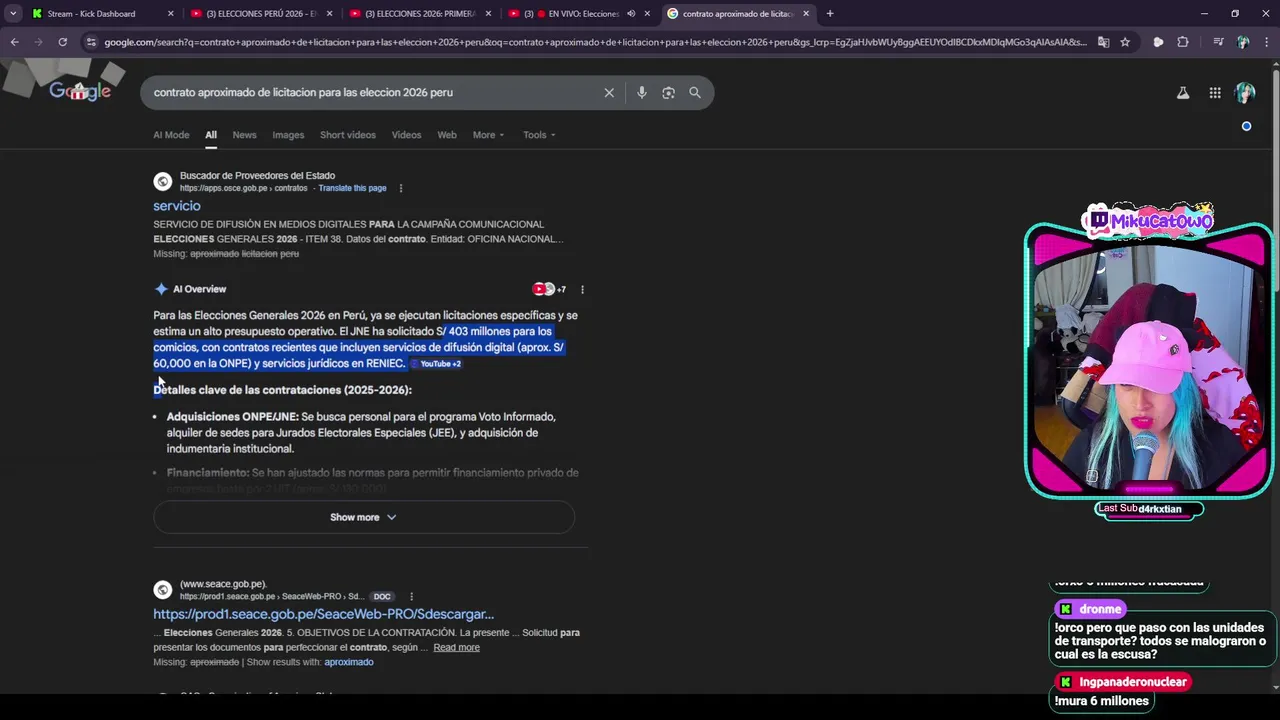Viewport: 1280px width, 720px height.
Task: Open the Extensions puzzle menu
Action: point(1183,42)
